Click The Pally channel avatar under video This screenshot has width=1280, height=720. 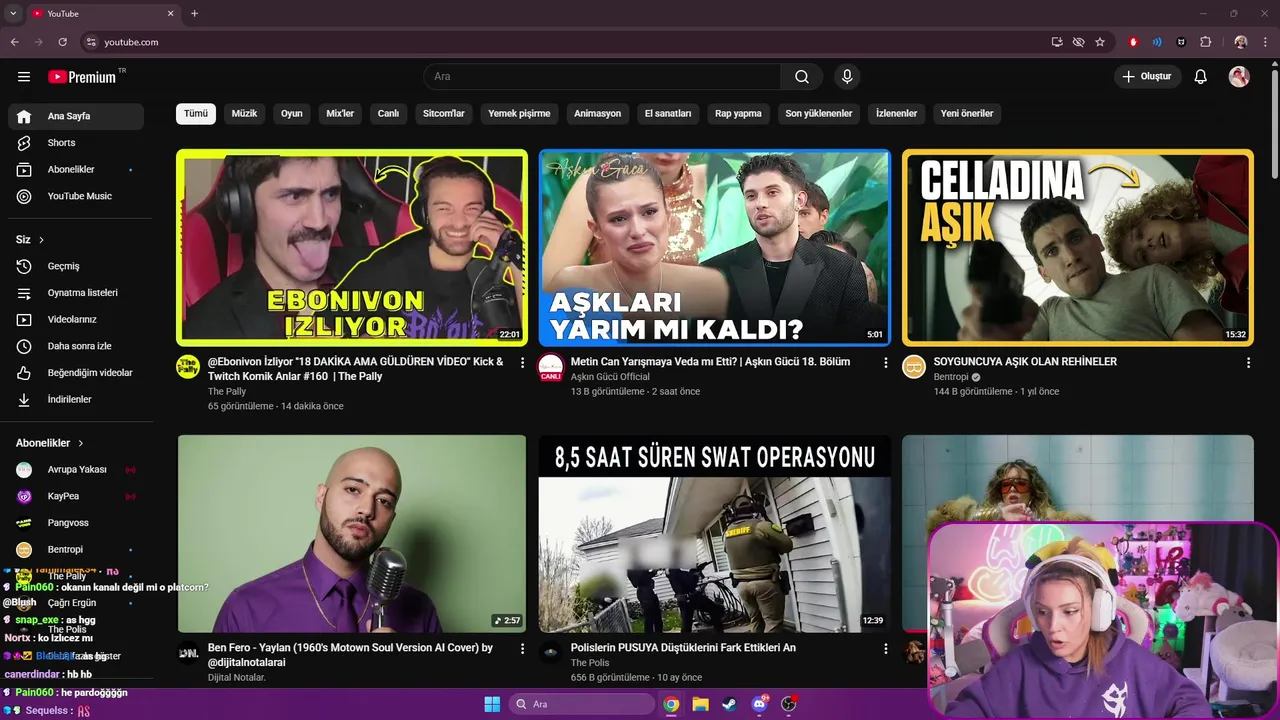coord(188,366)
